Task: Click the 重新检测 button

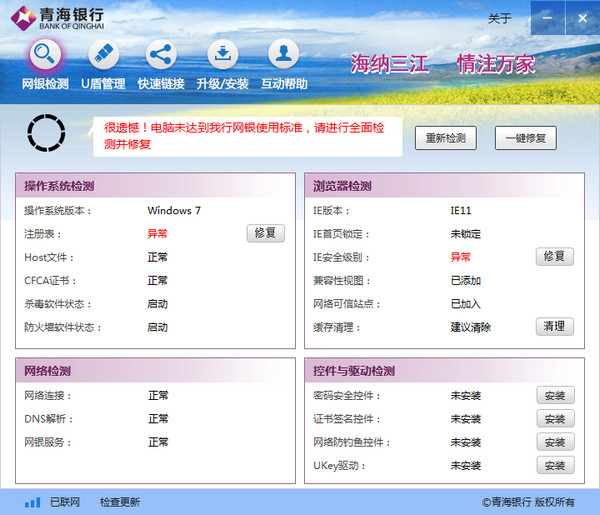Action: [x=446, y=138]
